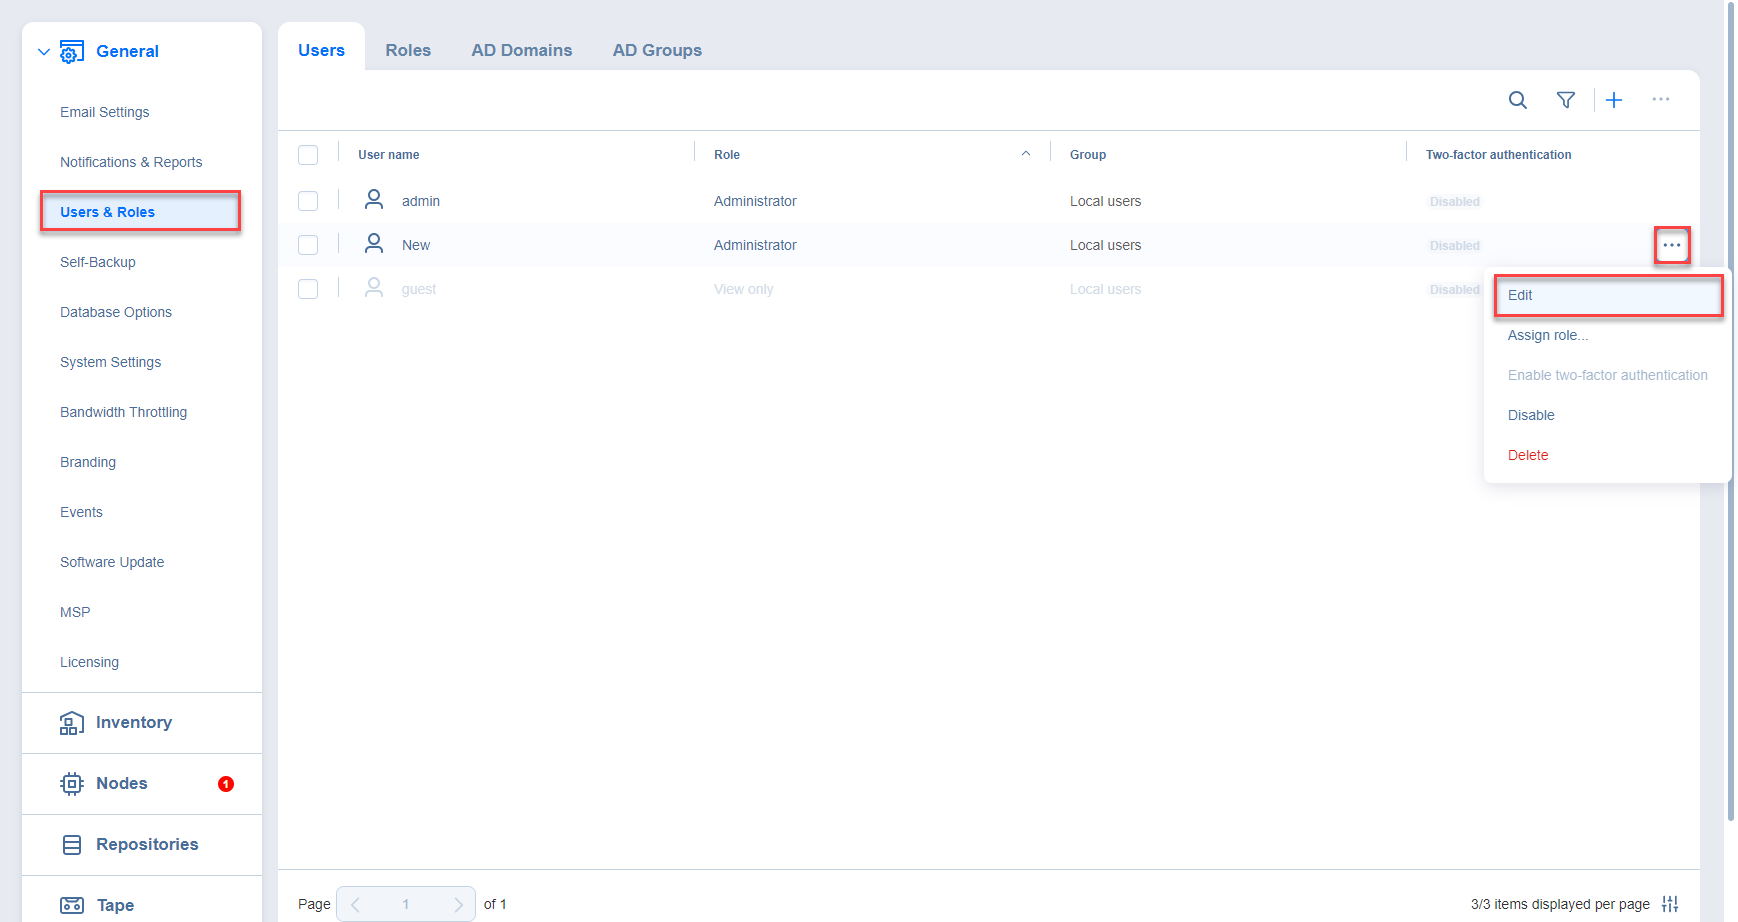Open the toolbar ellipsis menu above the table
Image resolution: width=1738 pixels, height=922 pixels.
[x=1660, y=100]
